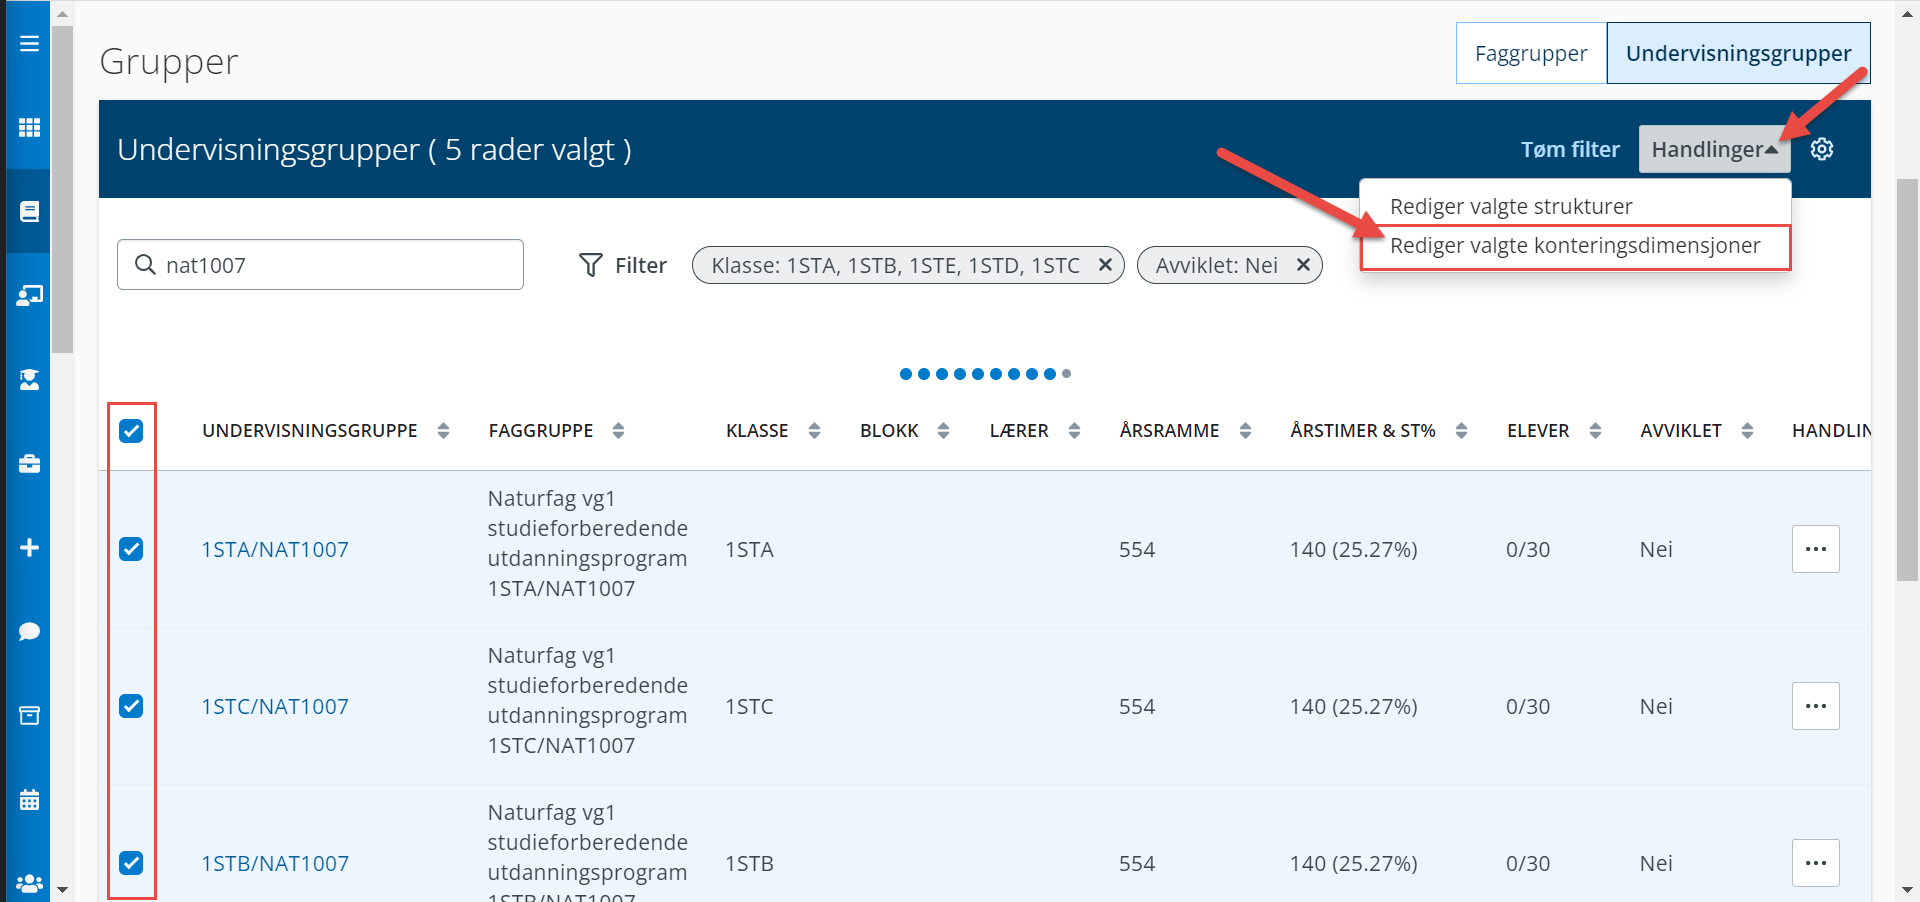Open row actions for 1STB/NAT1007
The width and height of the screenshot is (1920, 902).
(1816, 863)
